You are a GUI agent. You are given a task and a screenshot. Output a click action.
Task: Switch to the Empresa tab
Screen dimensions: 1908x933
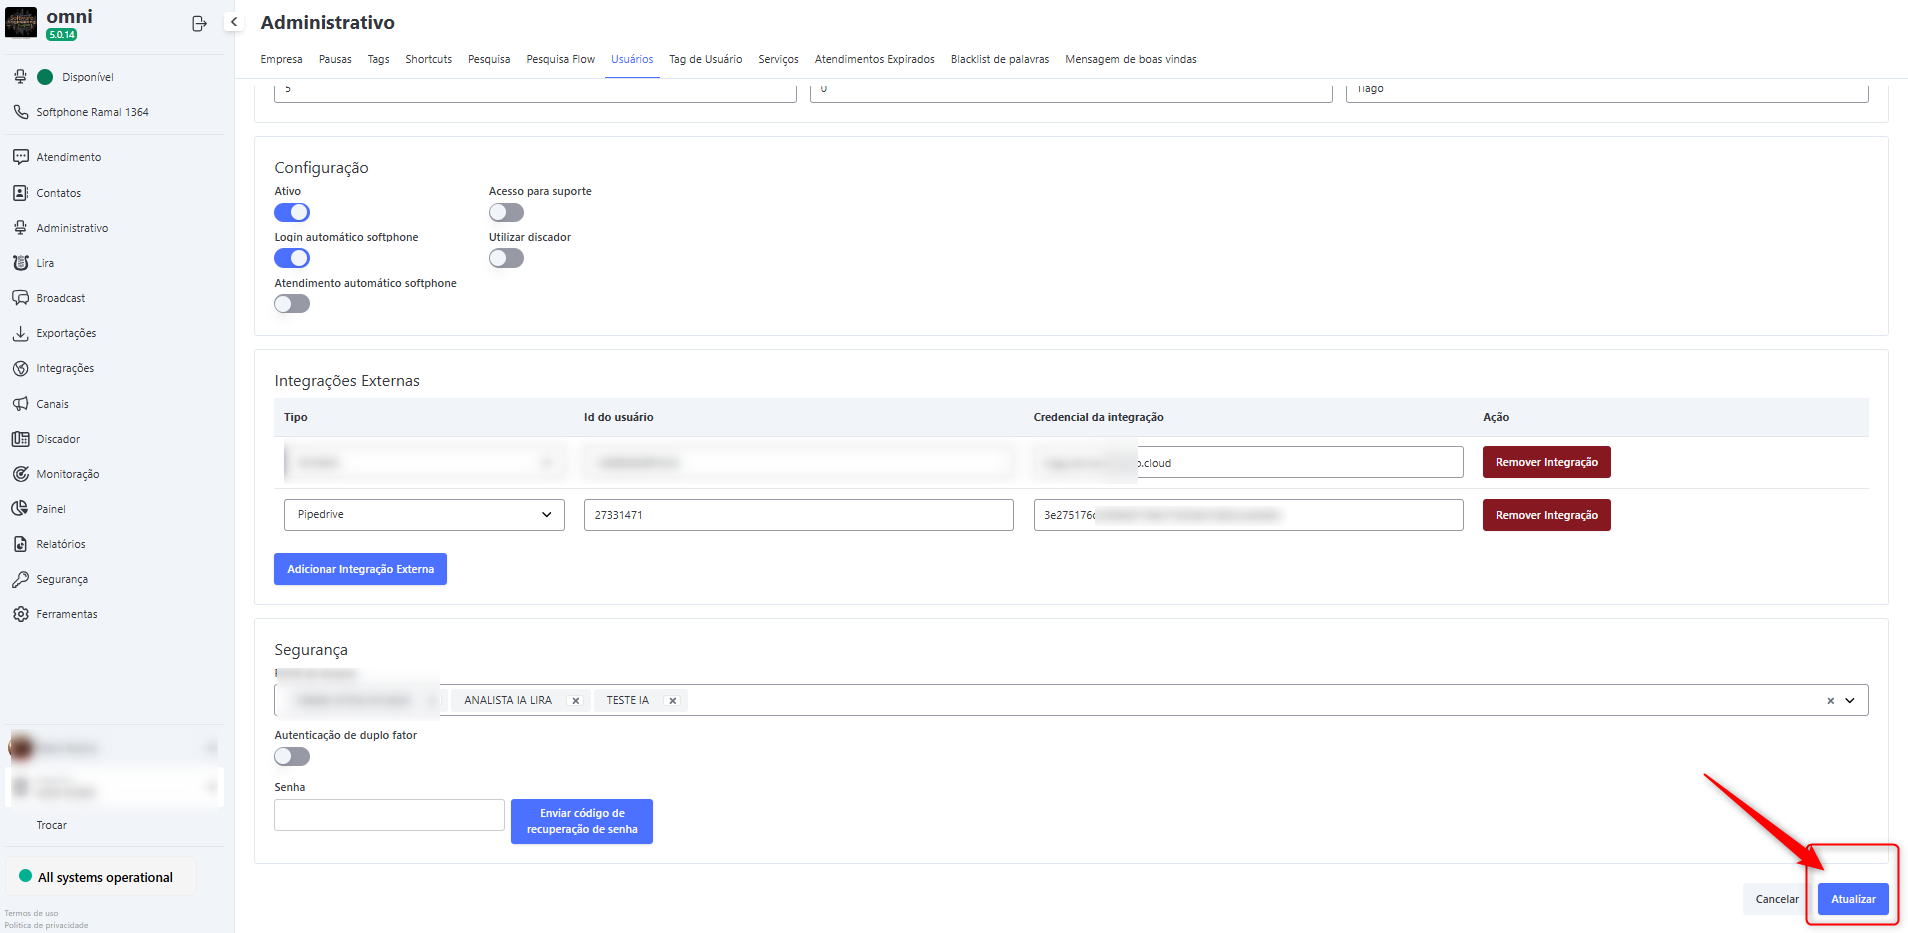pyautogui.click(x=281, y=59)
